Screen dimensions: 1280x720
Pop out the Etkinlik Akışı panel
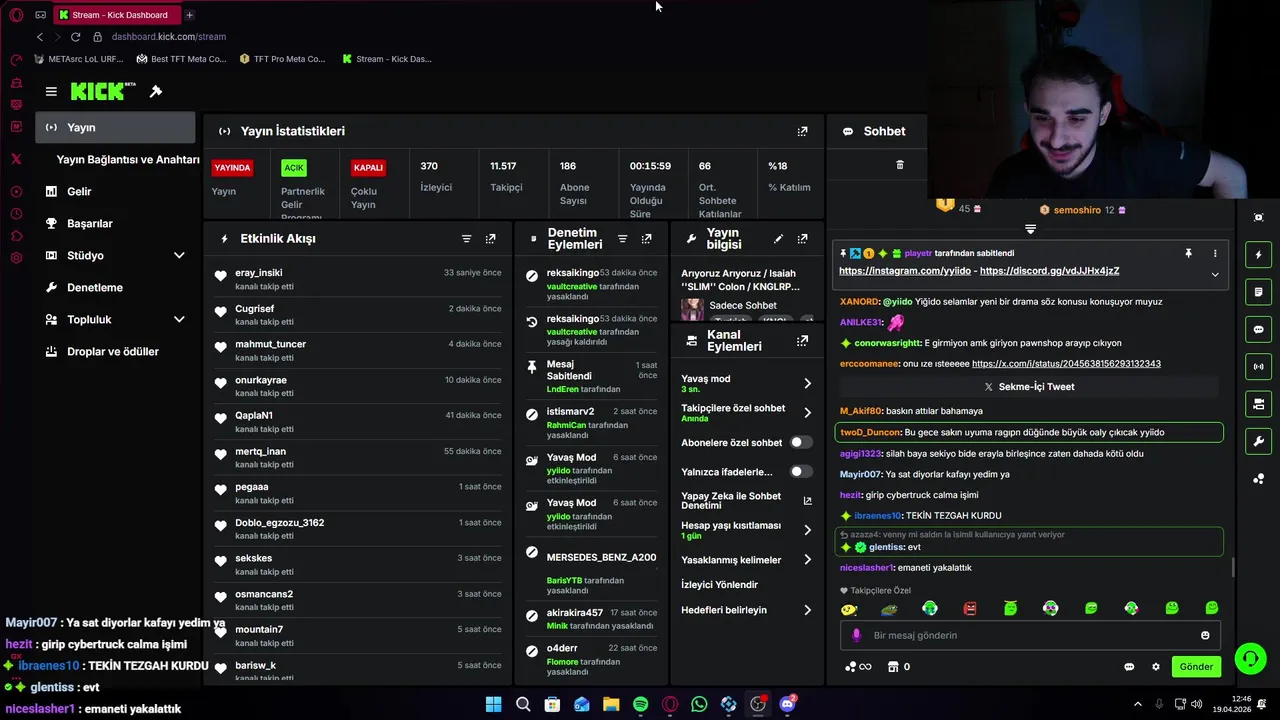tap(490, 239)
